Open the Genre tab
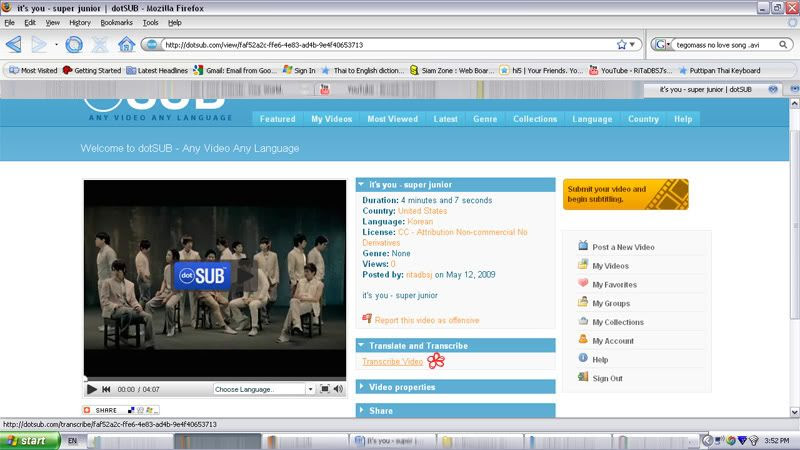 pos(485,119)
